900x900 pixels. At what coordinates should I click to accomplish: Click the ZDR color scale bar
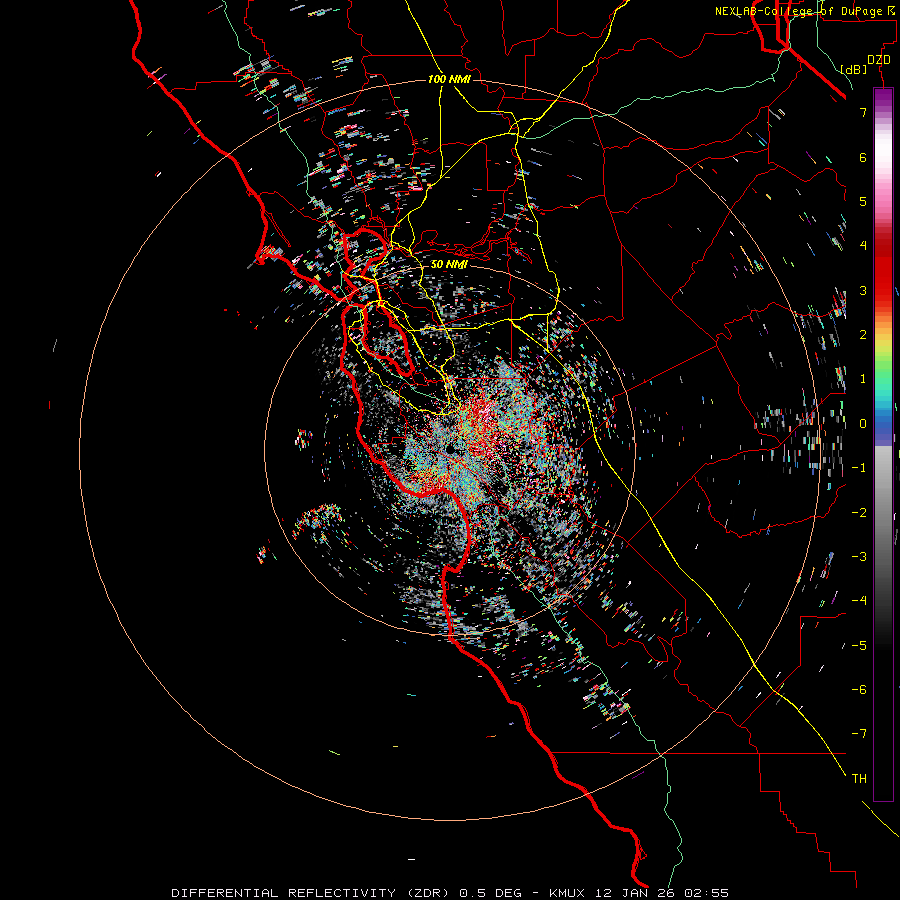(883, 444)
